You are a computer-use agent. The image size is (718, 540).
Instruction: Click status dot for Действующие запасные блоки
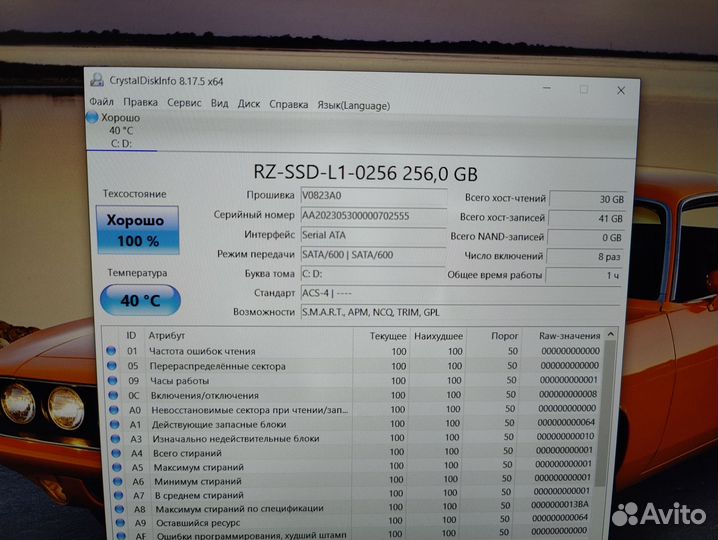(x=115, y=424)
